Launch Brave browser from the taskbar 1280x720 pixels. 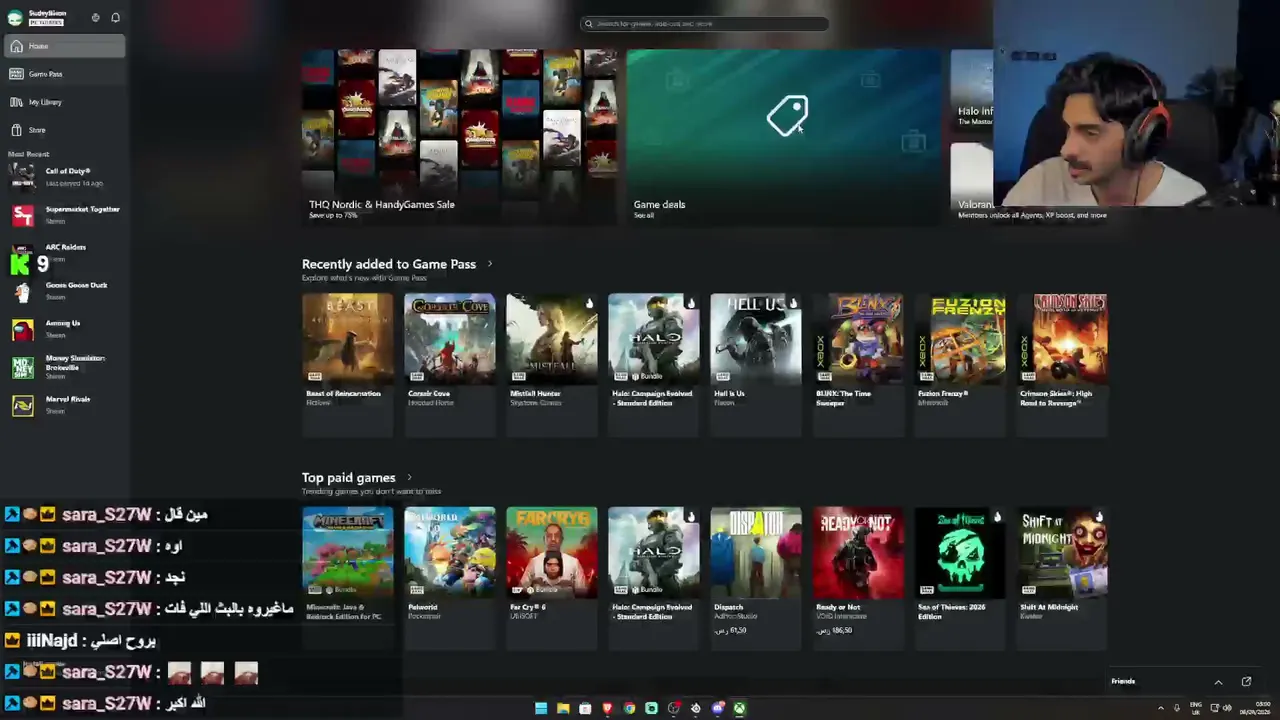607,709
